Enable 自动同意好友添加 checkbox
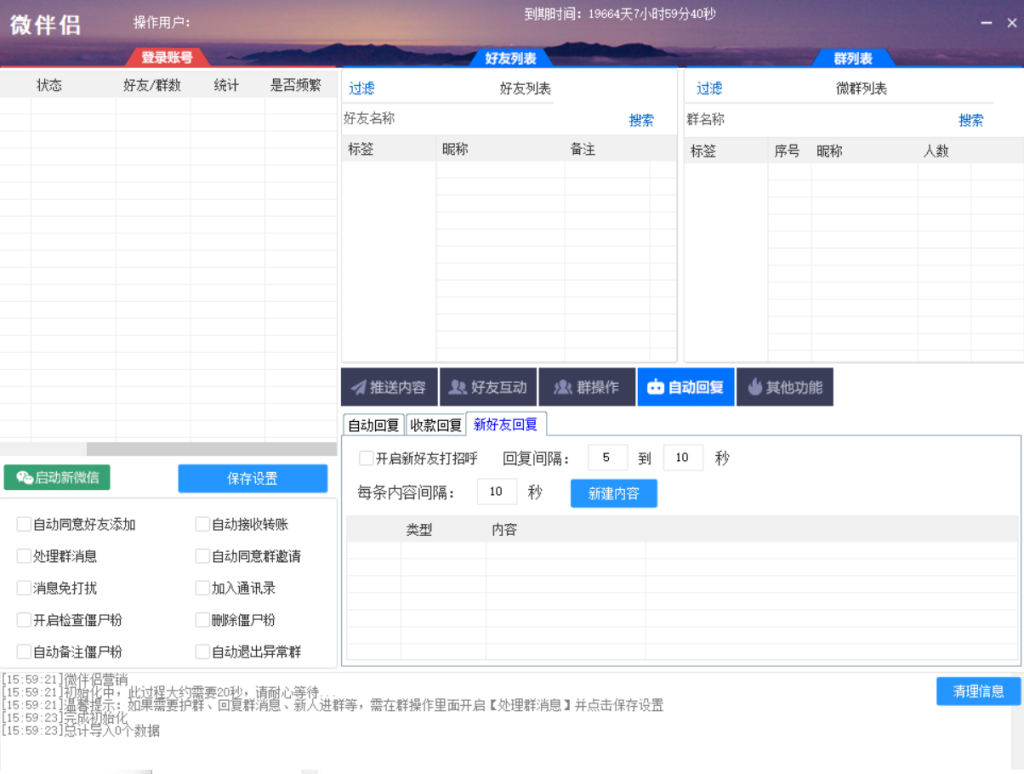 pos(24,525)
